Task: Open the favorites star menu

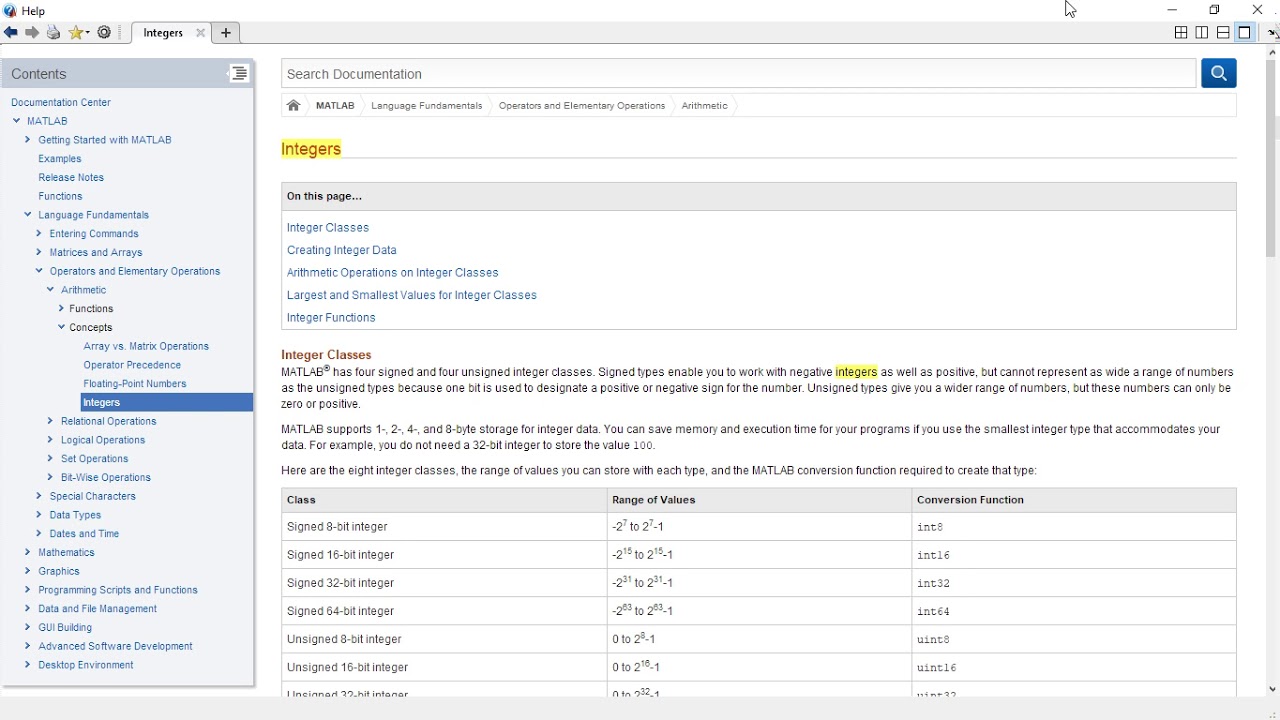Action: 79,33
